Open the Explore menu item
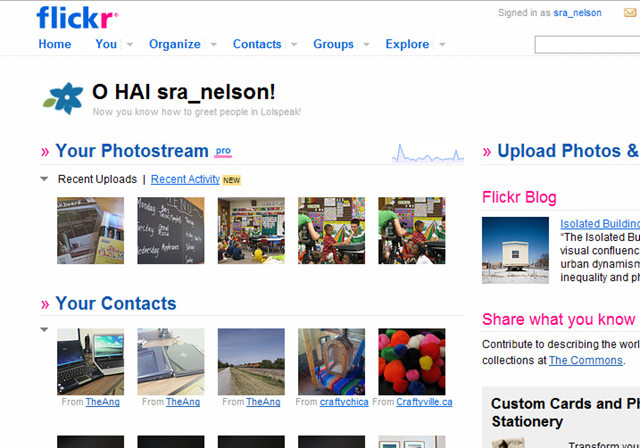The width and height of the screenshot is (640, 448). coord(407,44)
